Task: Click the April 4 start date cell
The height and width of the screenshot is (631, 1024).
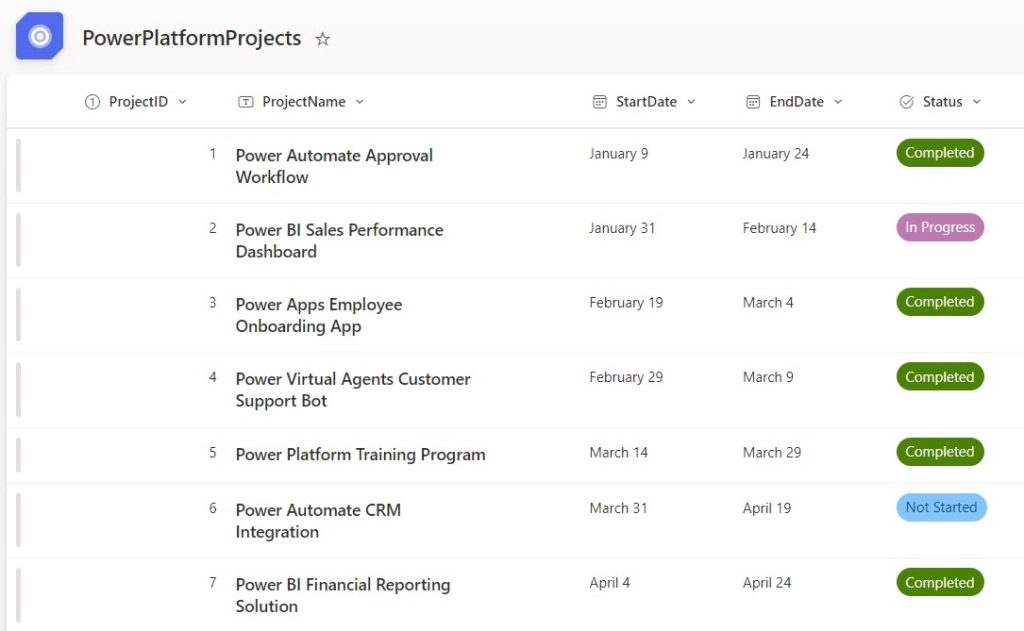Action: [x=609, y=583]
